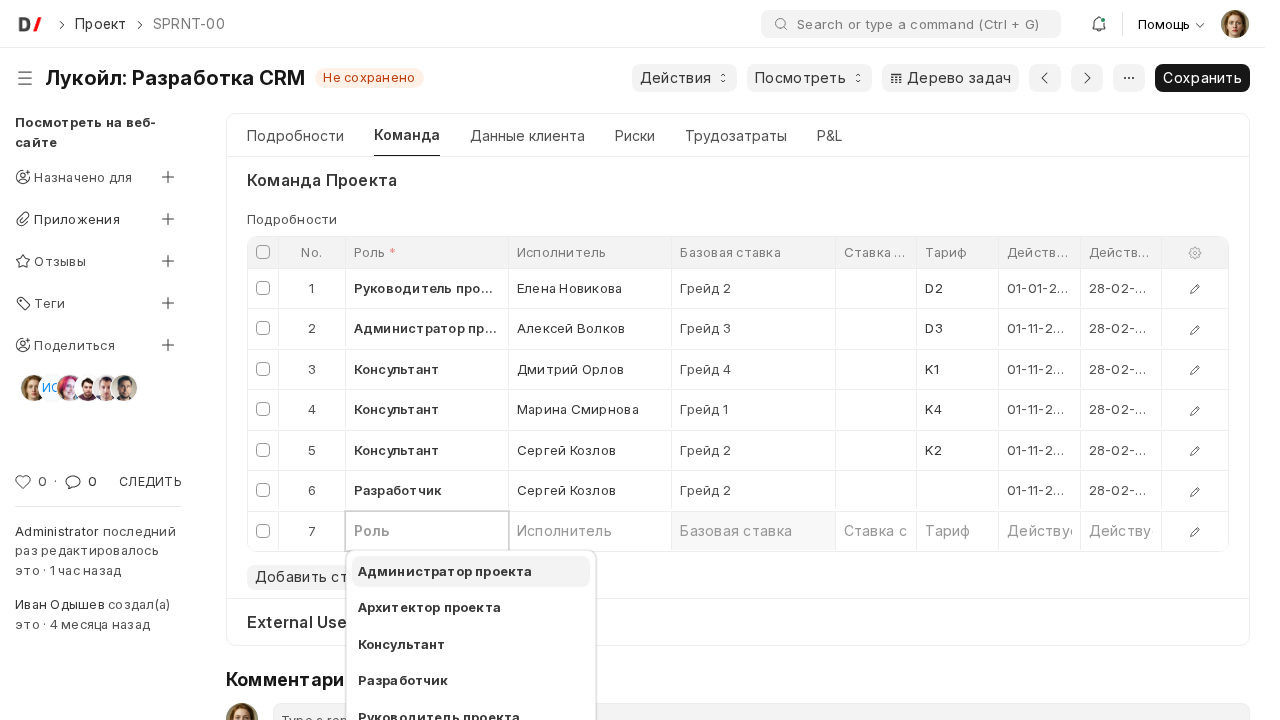
Task: Check the row 4 Марина Смирнова checkbox
Action: pos(263,409)
